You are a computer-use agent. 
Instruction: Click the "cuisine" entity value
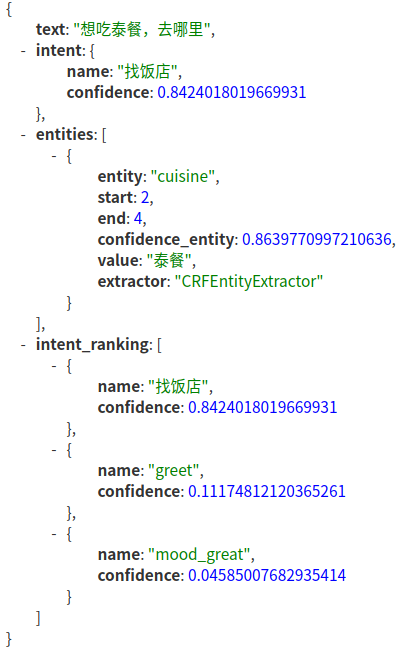coord(183,177)
